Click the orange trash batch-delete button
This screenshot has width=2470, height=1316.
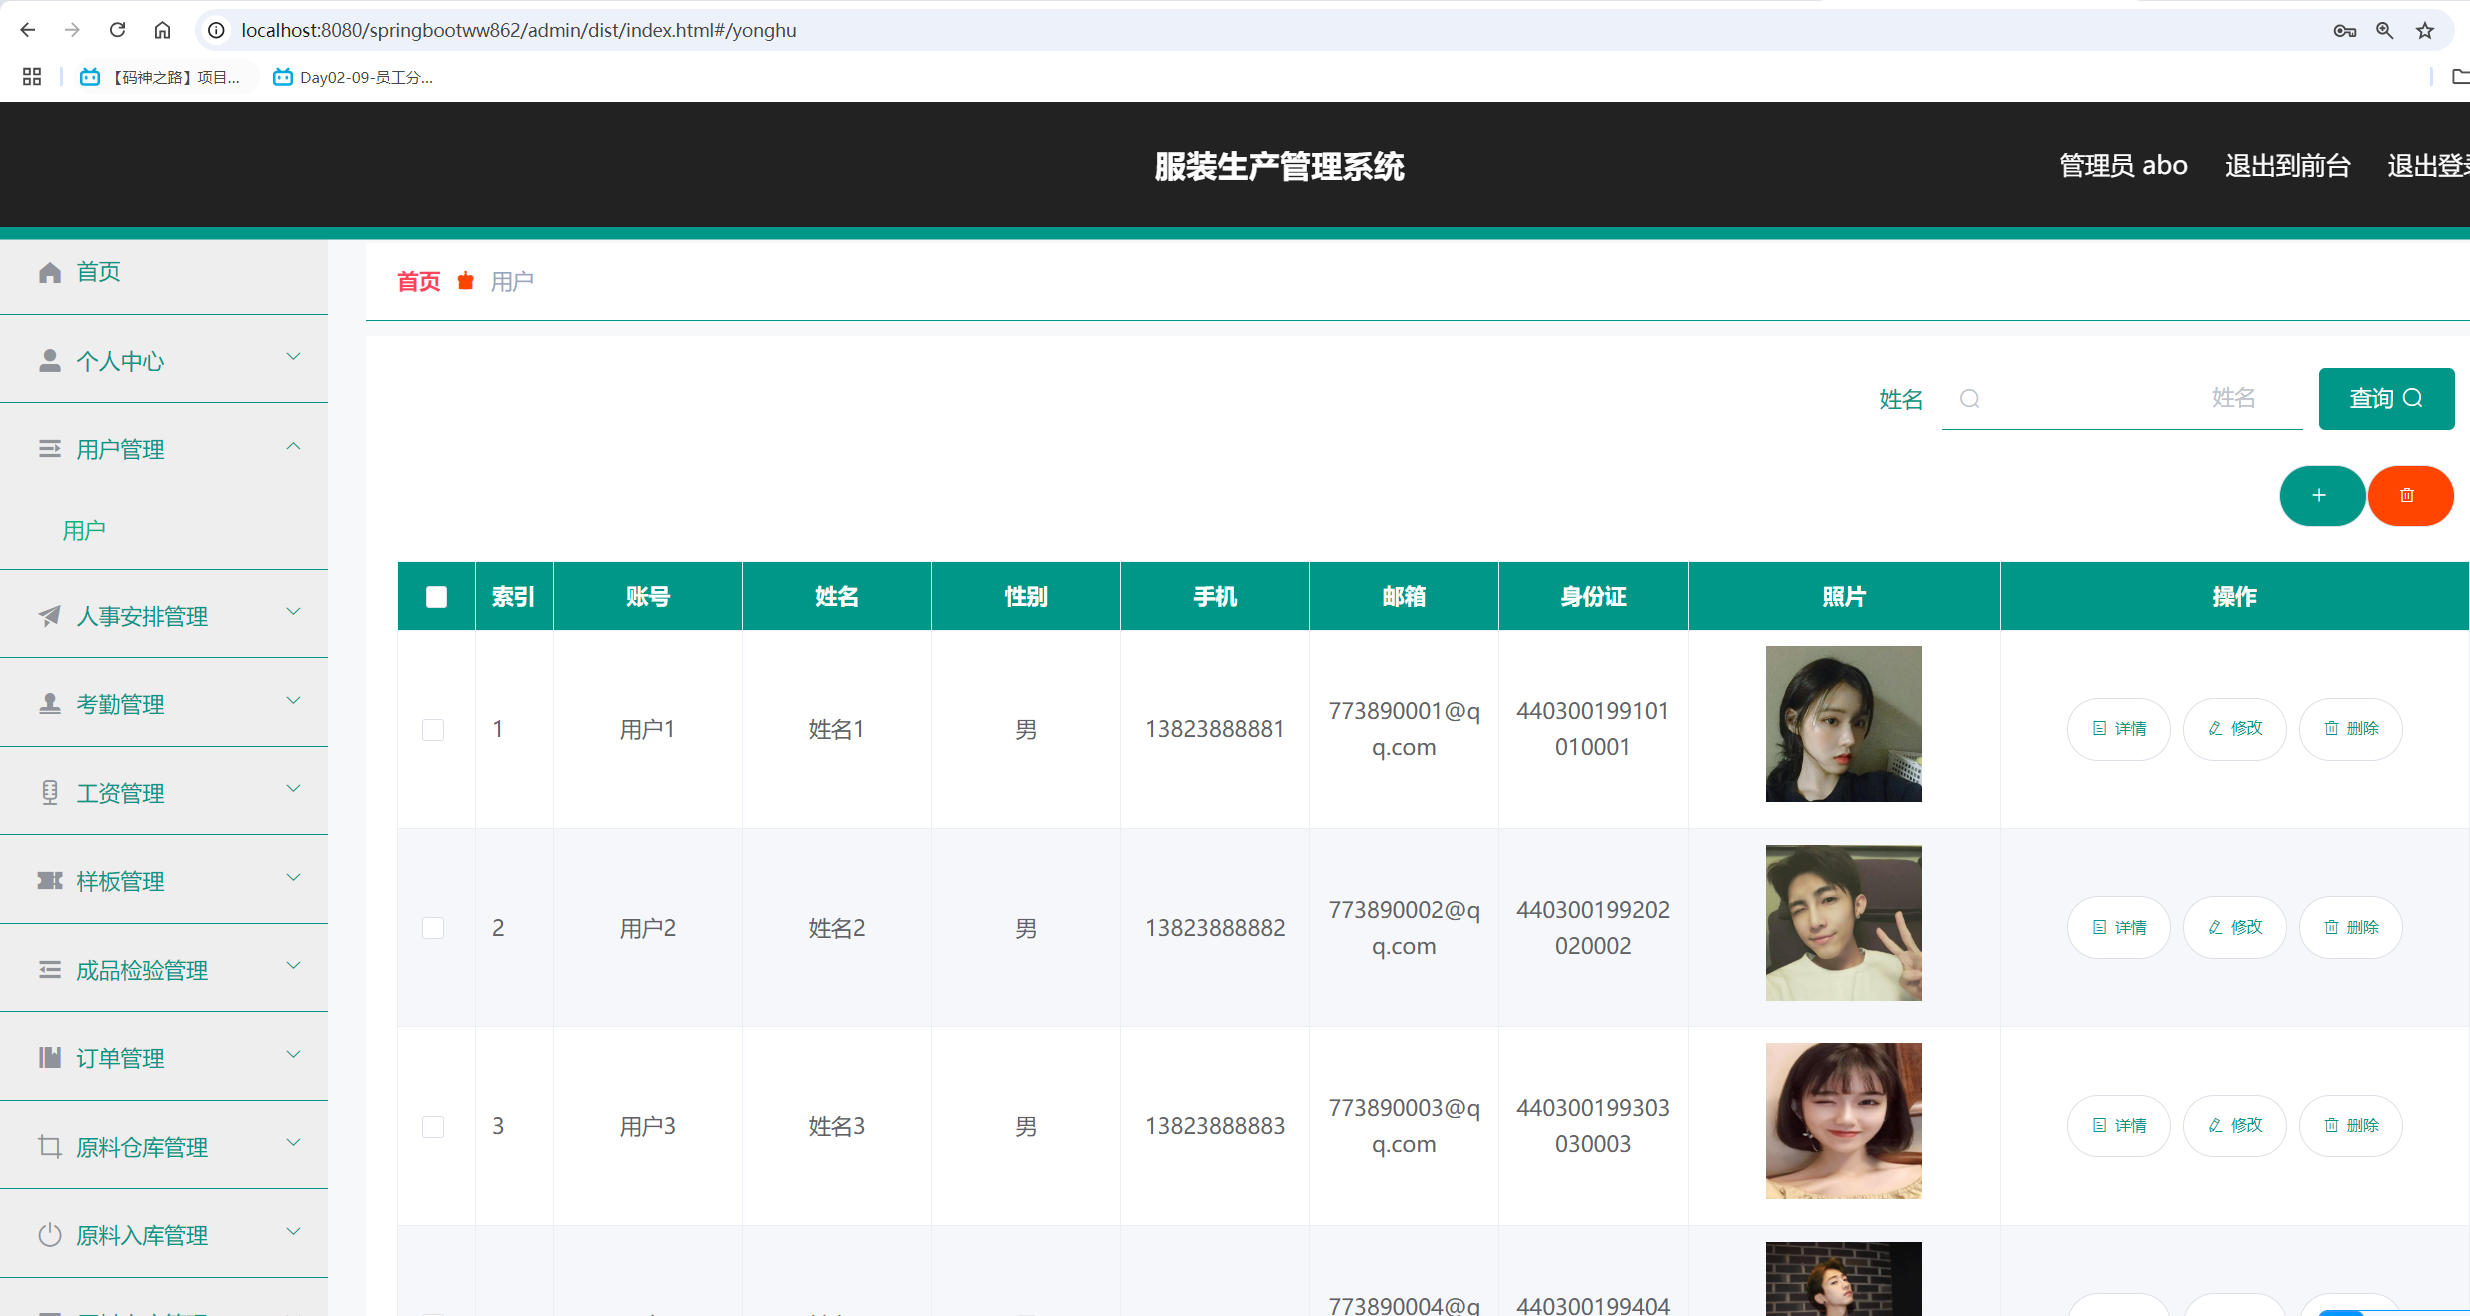point(2408,496)
